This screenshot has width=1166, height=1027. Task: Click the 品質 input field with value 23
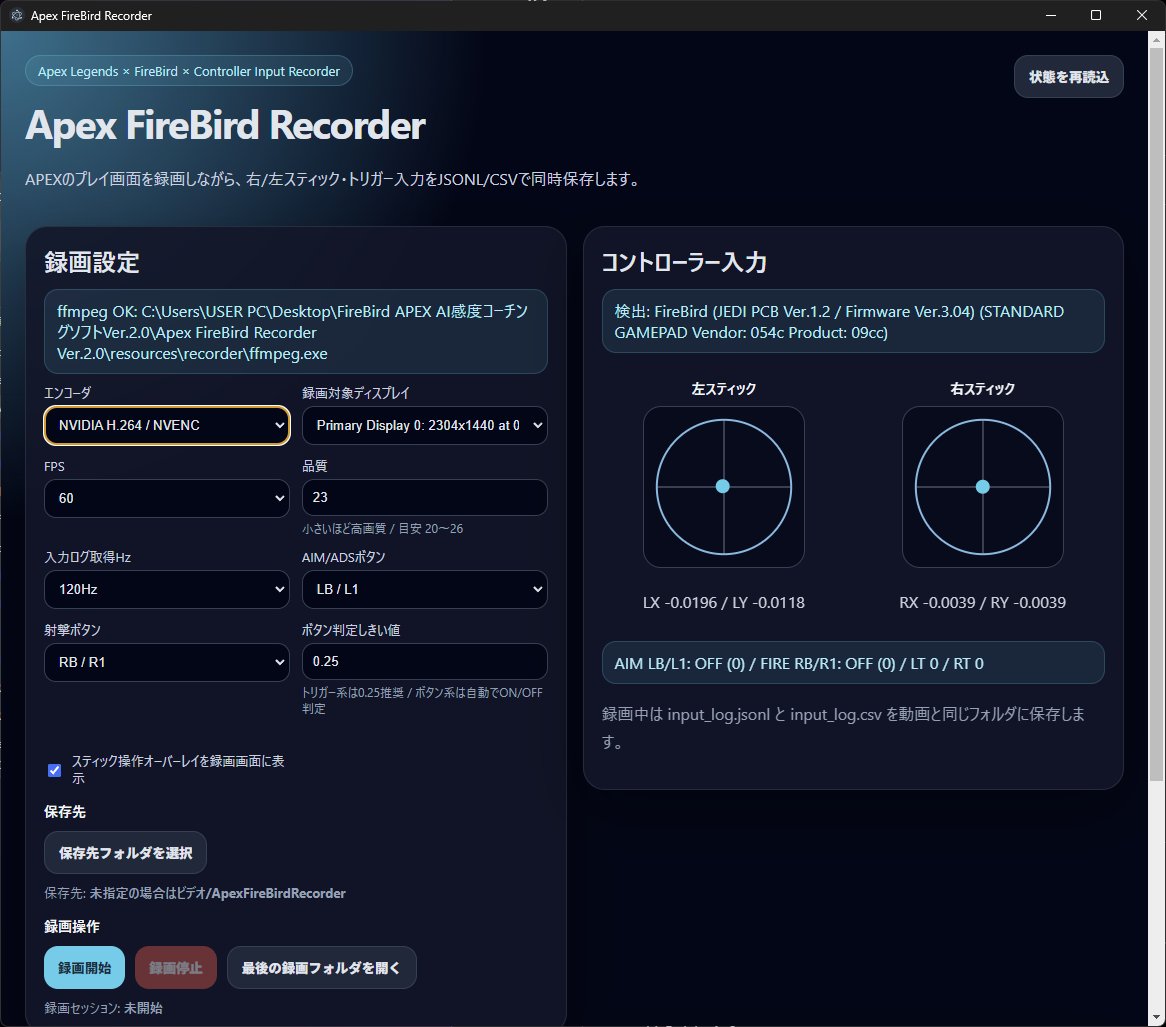coord(425,498)
